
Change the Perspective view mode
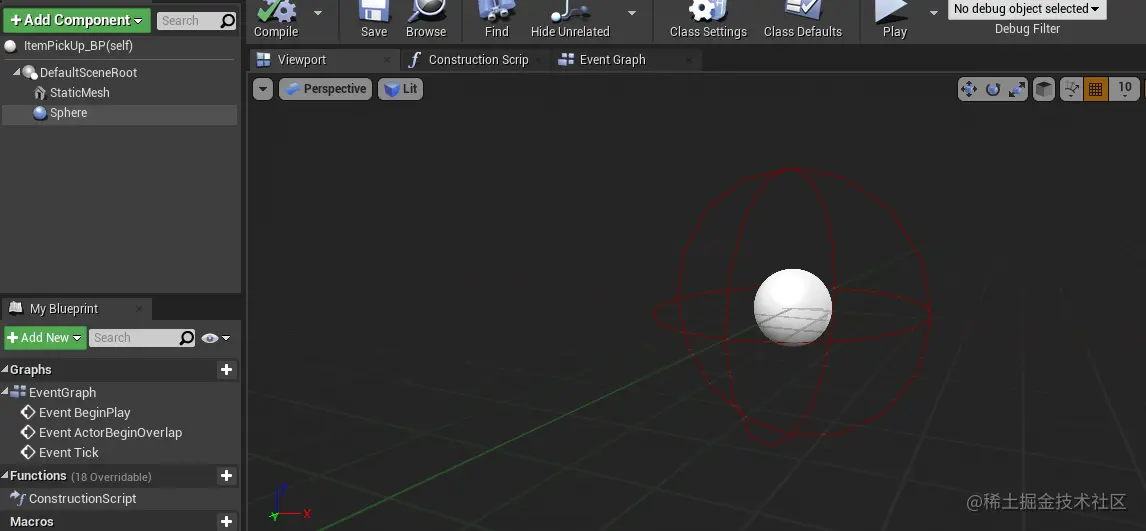(326, 89)
